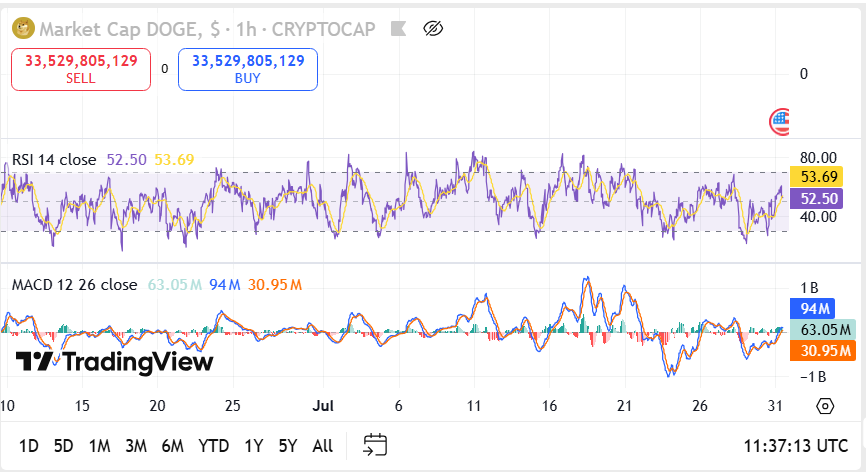Click the US flag event icon
Image resolution: width=866 pixels, height=472 pixels.
coord(780,122)
